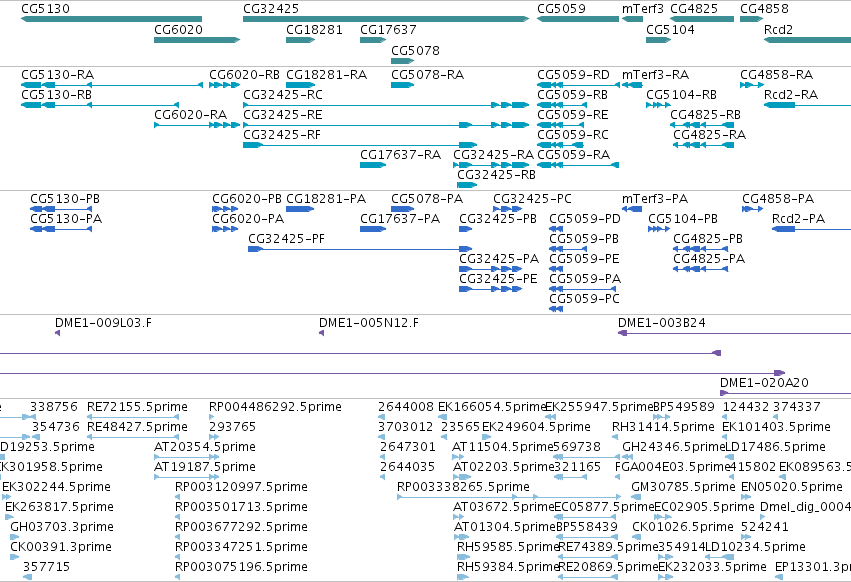This screenshot has height=582, width=851.
Task: Select the CG5059 gene bar in the top track
Action: [x=578, y=19]
